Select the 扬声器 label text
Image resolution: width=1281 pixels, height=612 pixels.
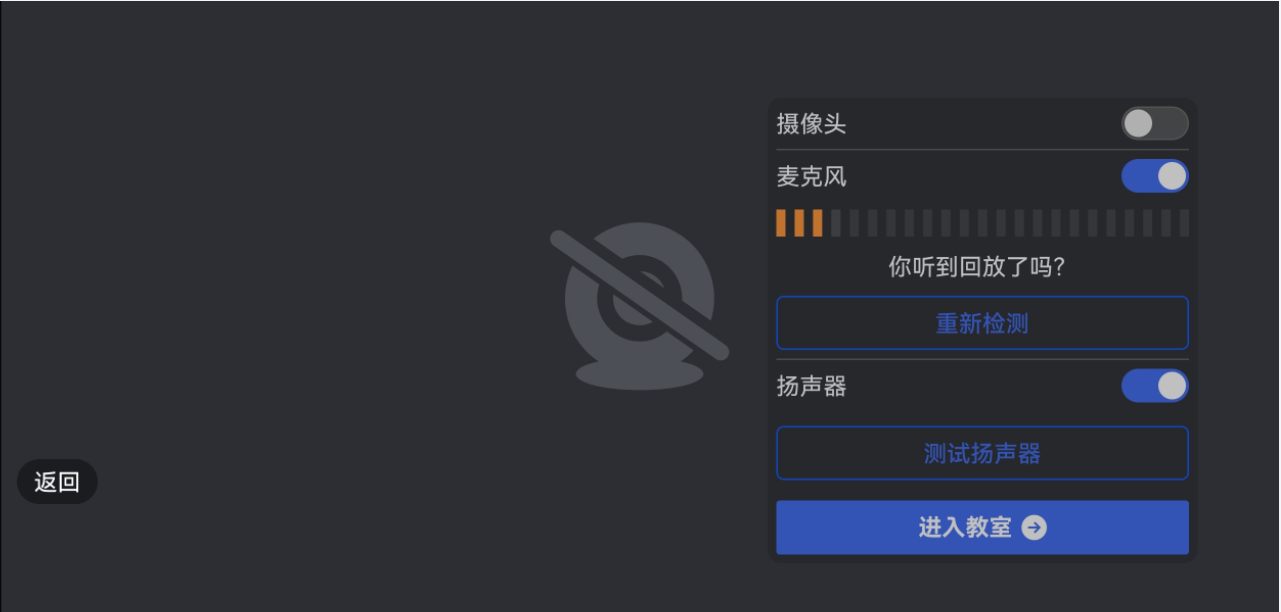pos(811,386)
